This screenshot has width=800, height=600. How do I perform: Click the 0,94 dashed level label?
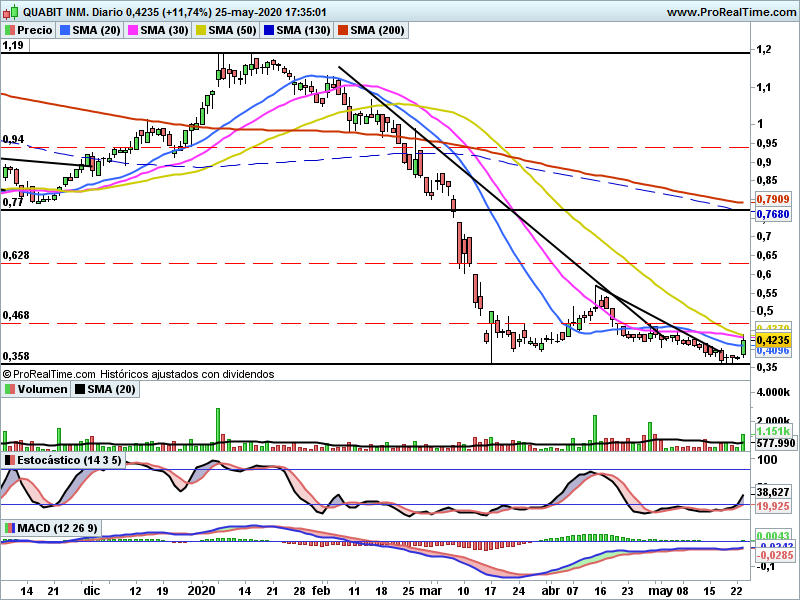[x=13, y=139]
